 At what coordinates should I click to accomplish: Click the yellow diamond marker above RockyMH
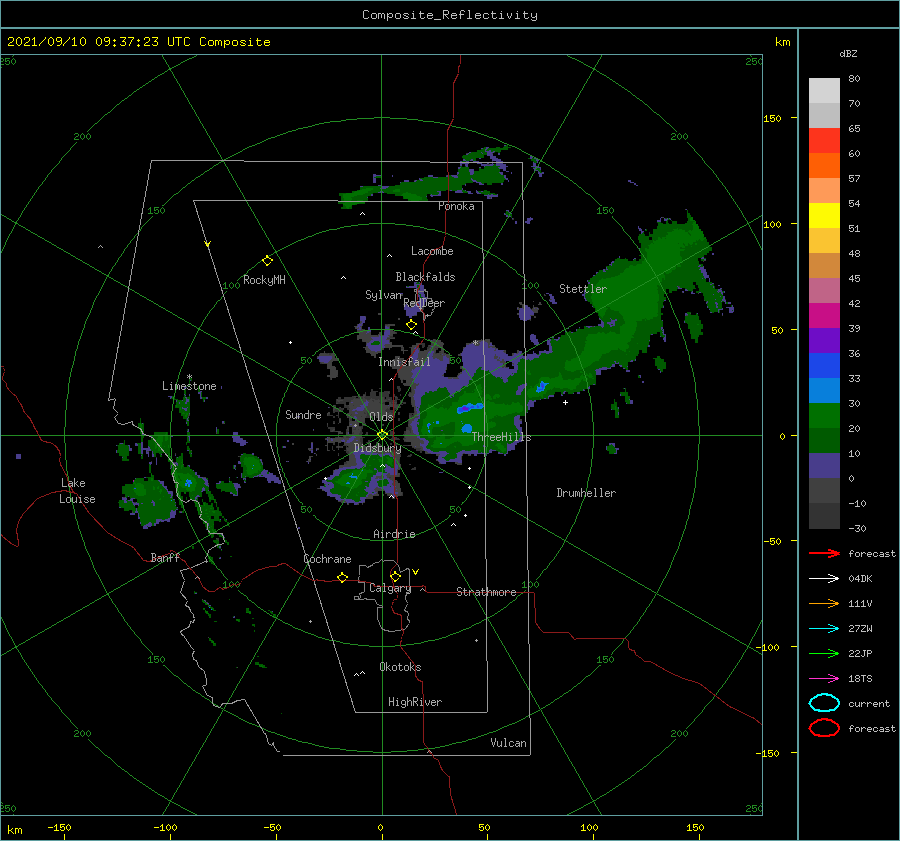[x=267, y=261]
